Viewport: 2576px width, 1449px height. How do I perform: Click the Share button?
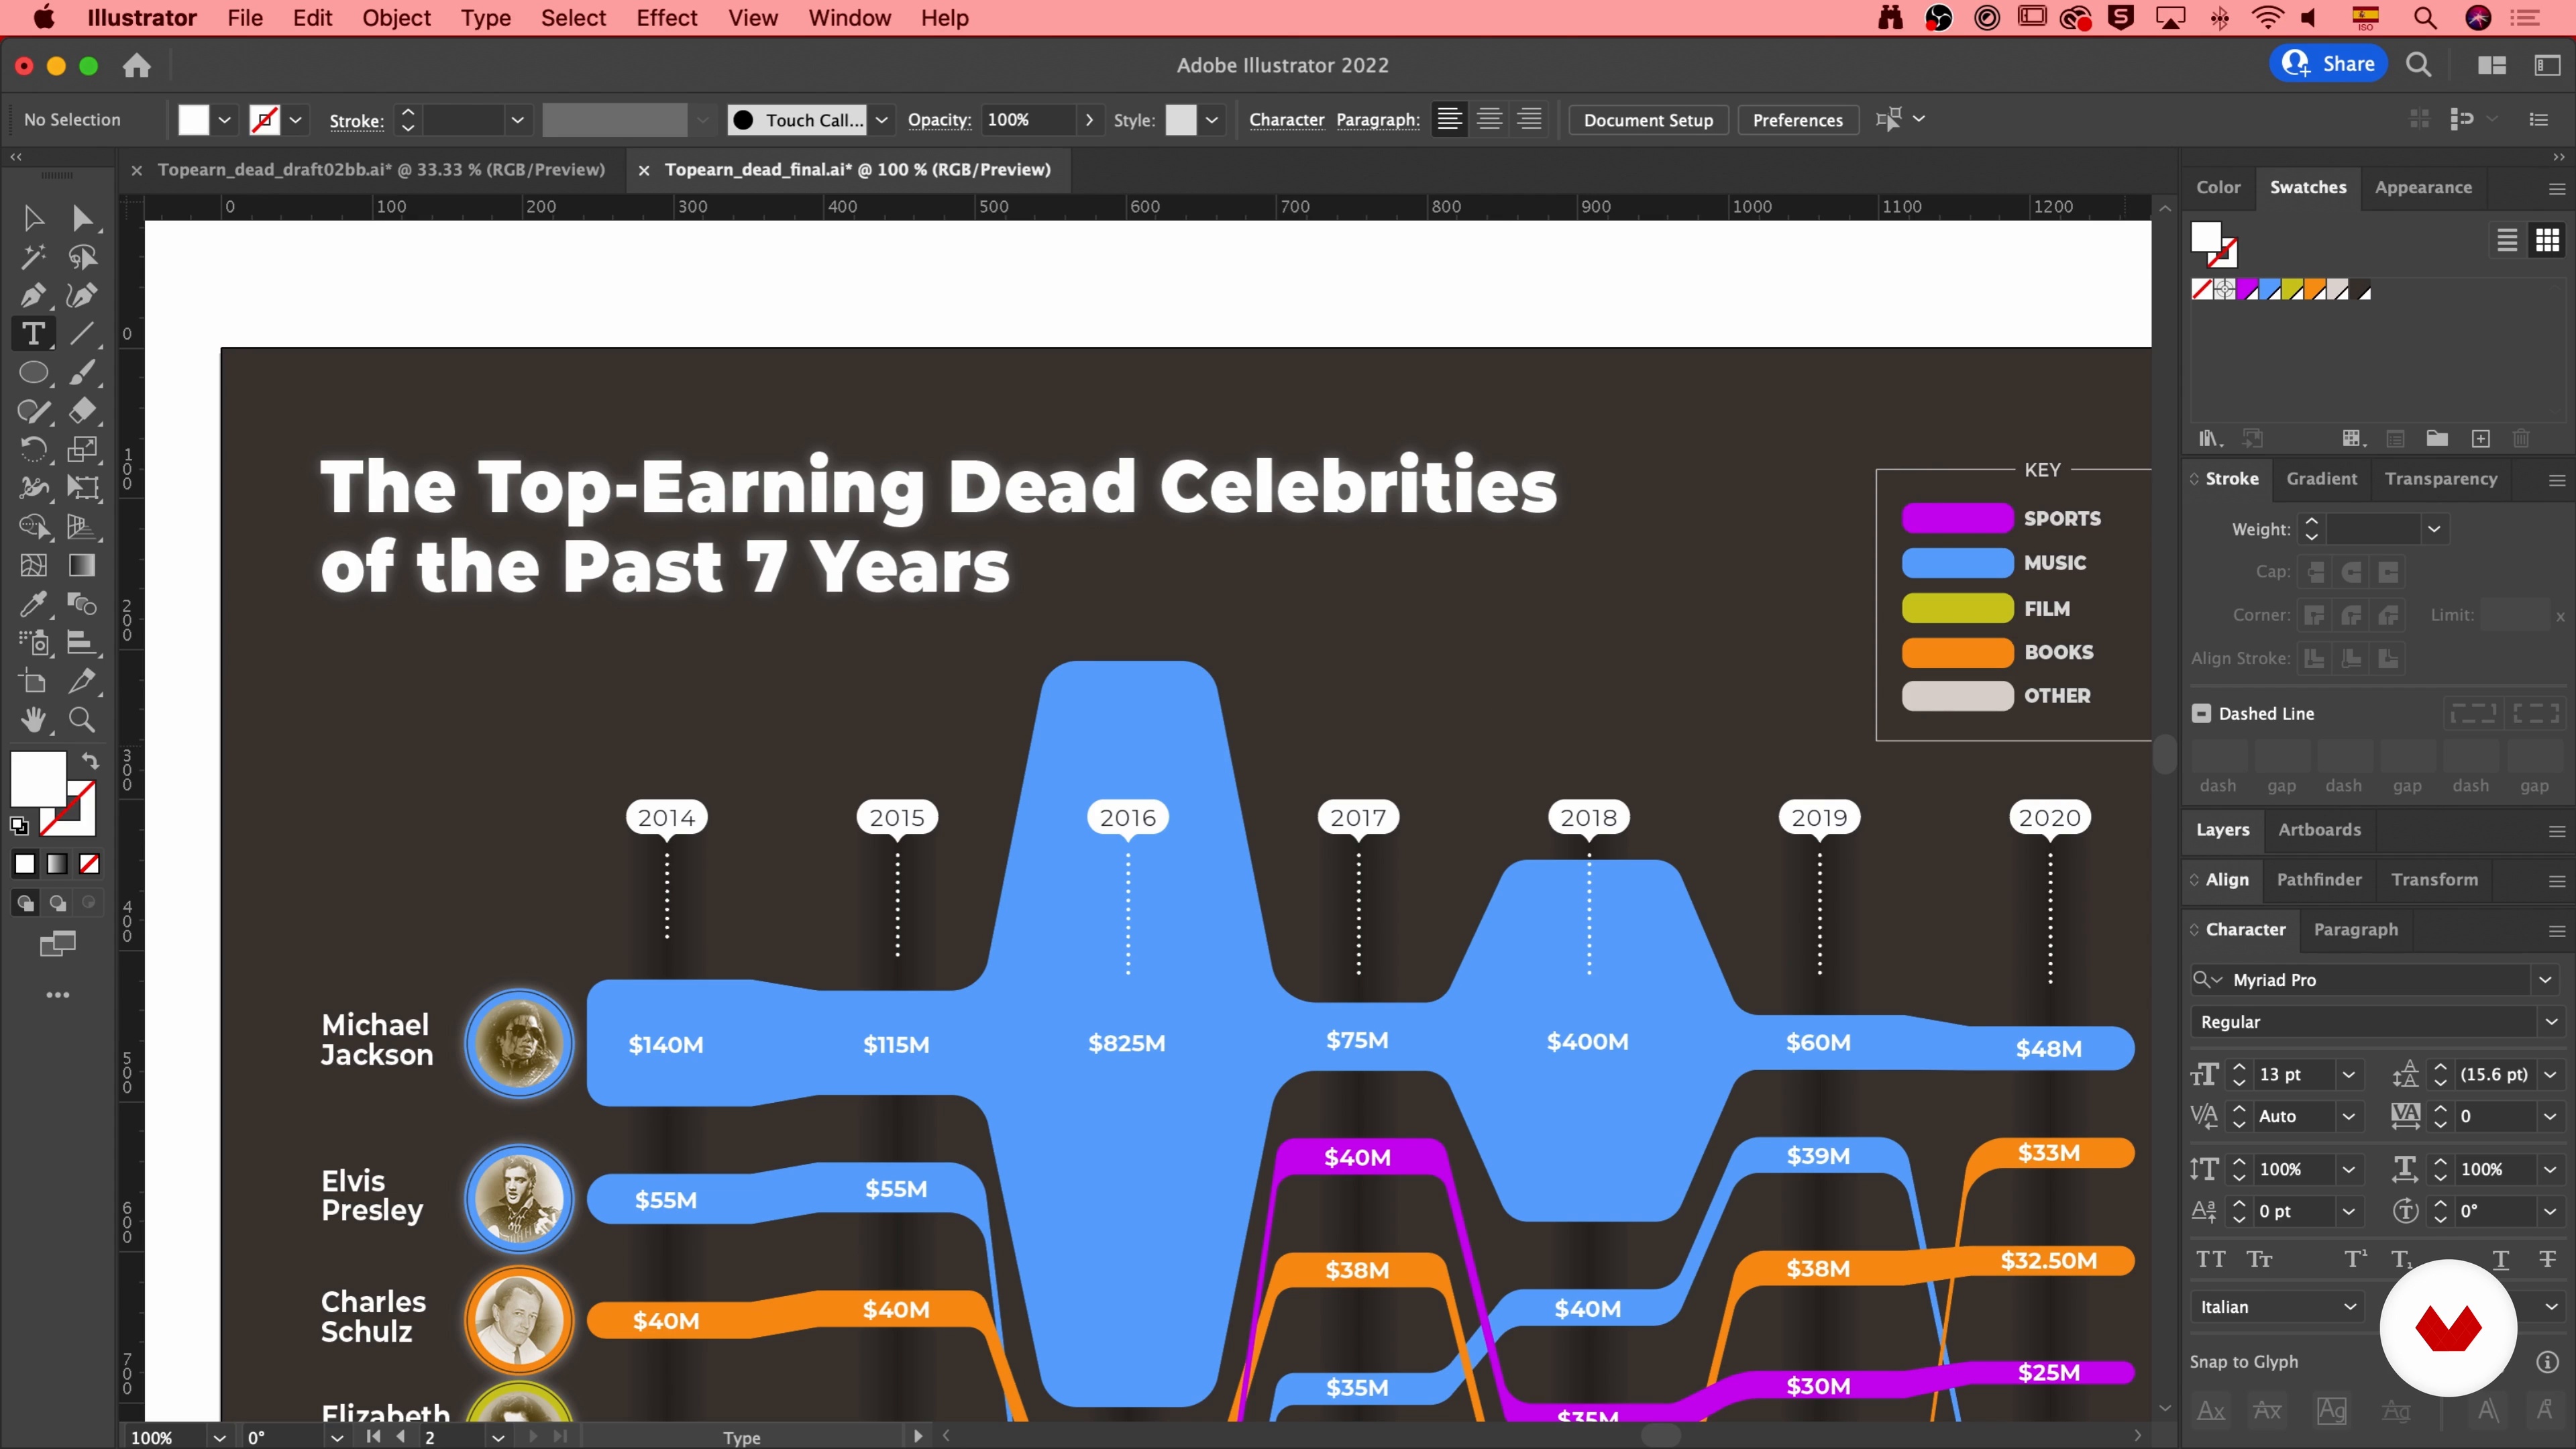click(2329, 64)
